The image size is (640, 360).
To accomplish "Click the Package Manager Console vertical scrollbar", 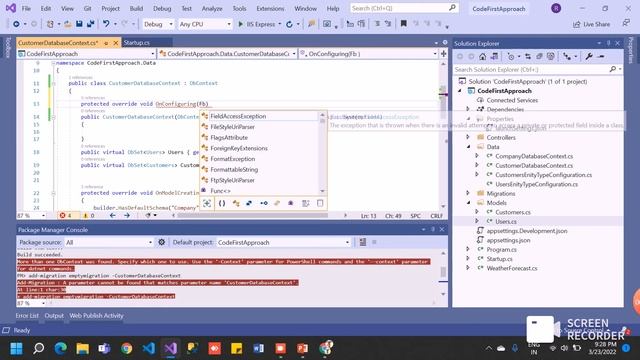I will (443, 272).
